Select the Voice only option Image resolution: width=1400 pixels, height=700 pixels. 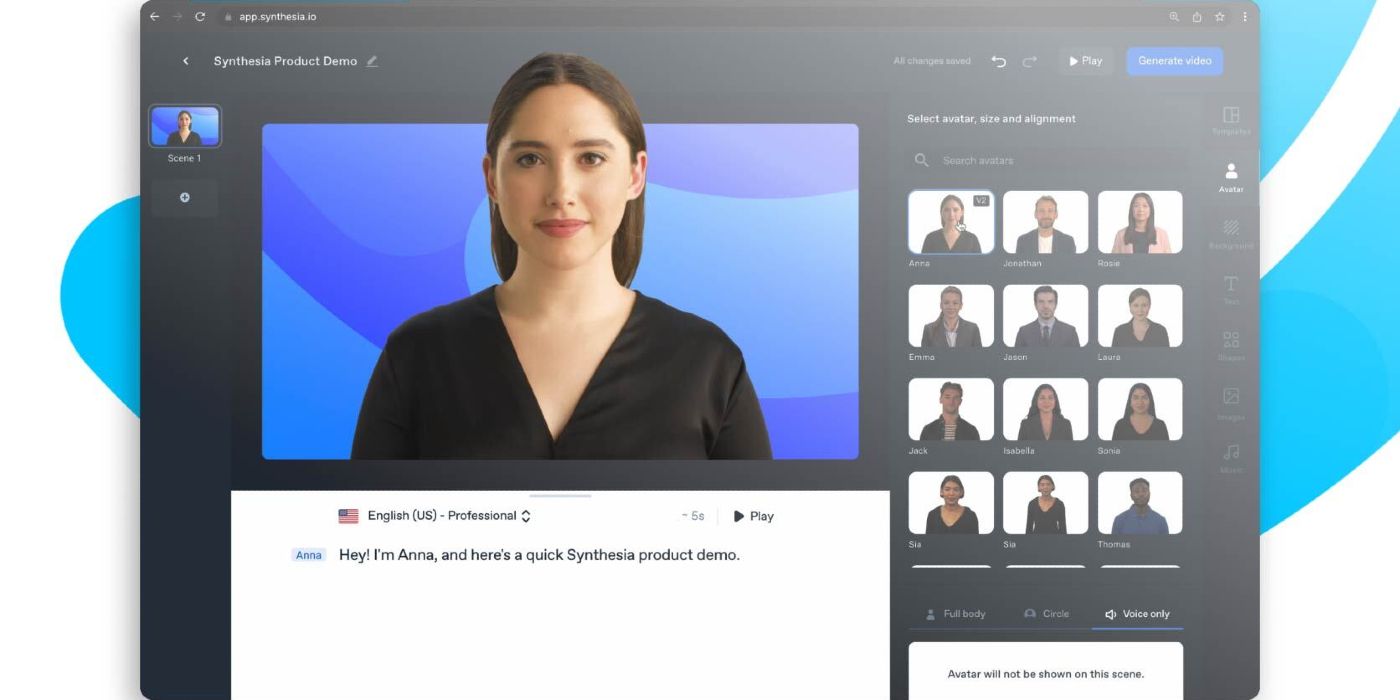1137,614
